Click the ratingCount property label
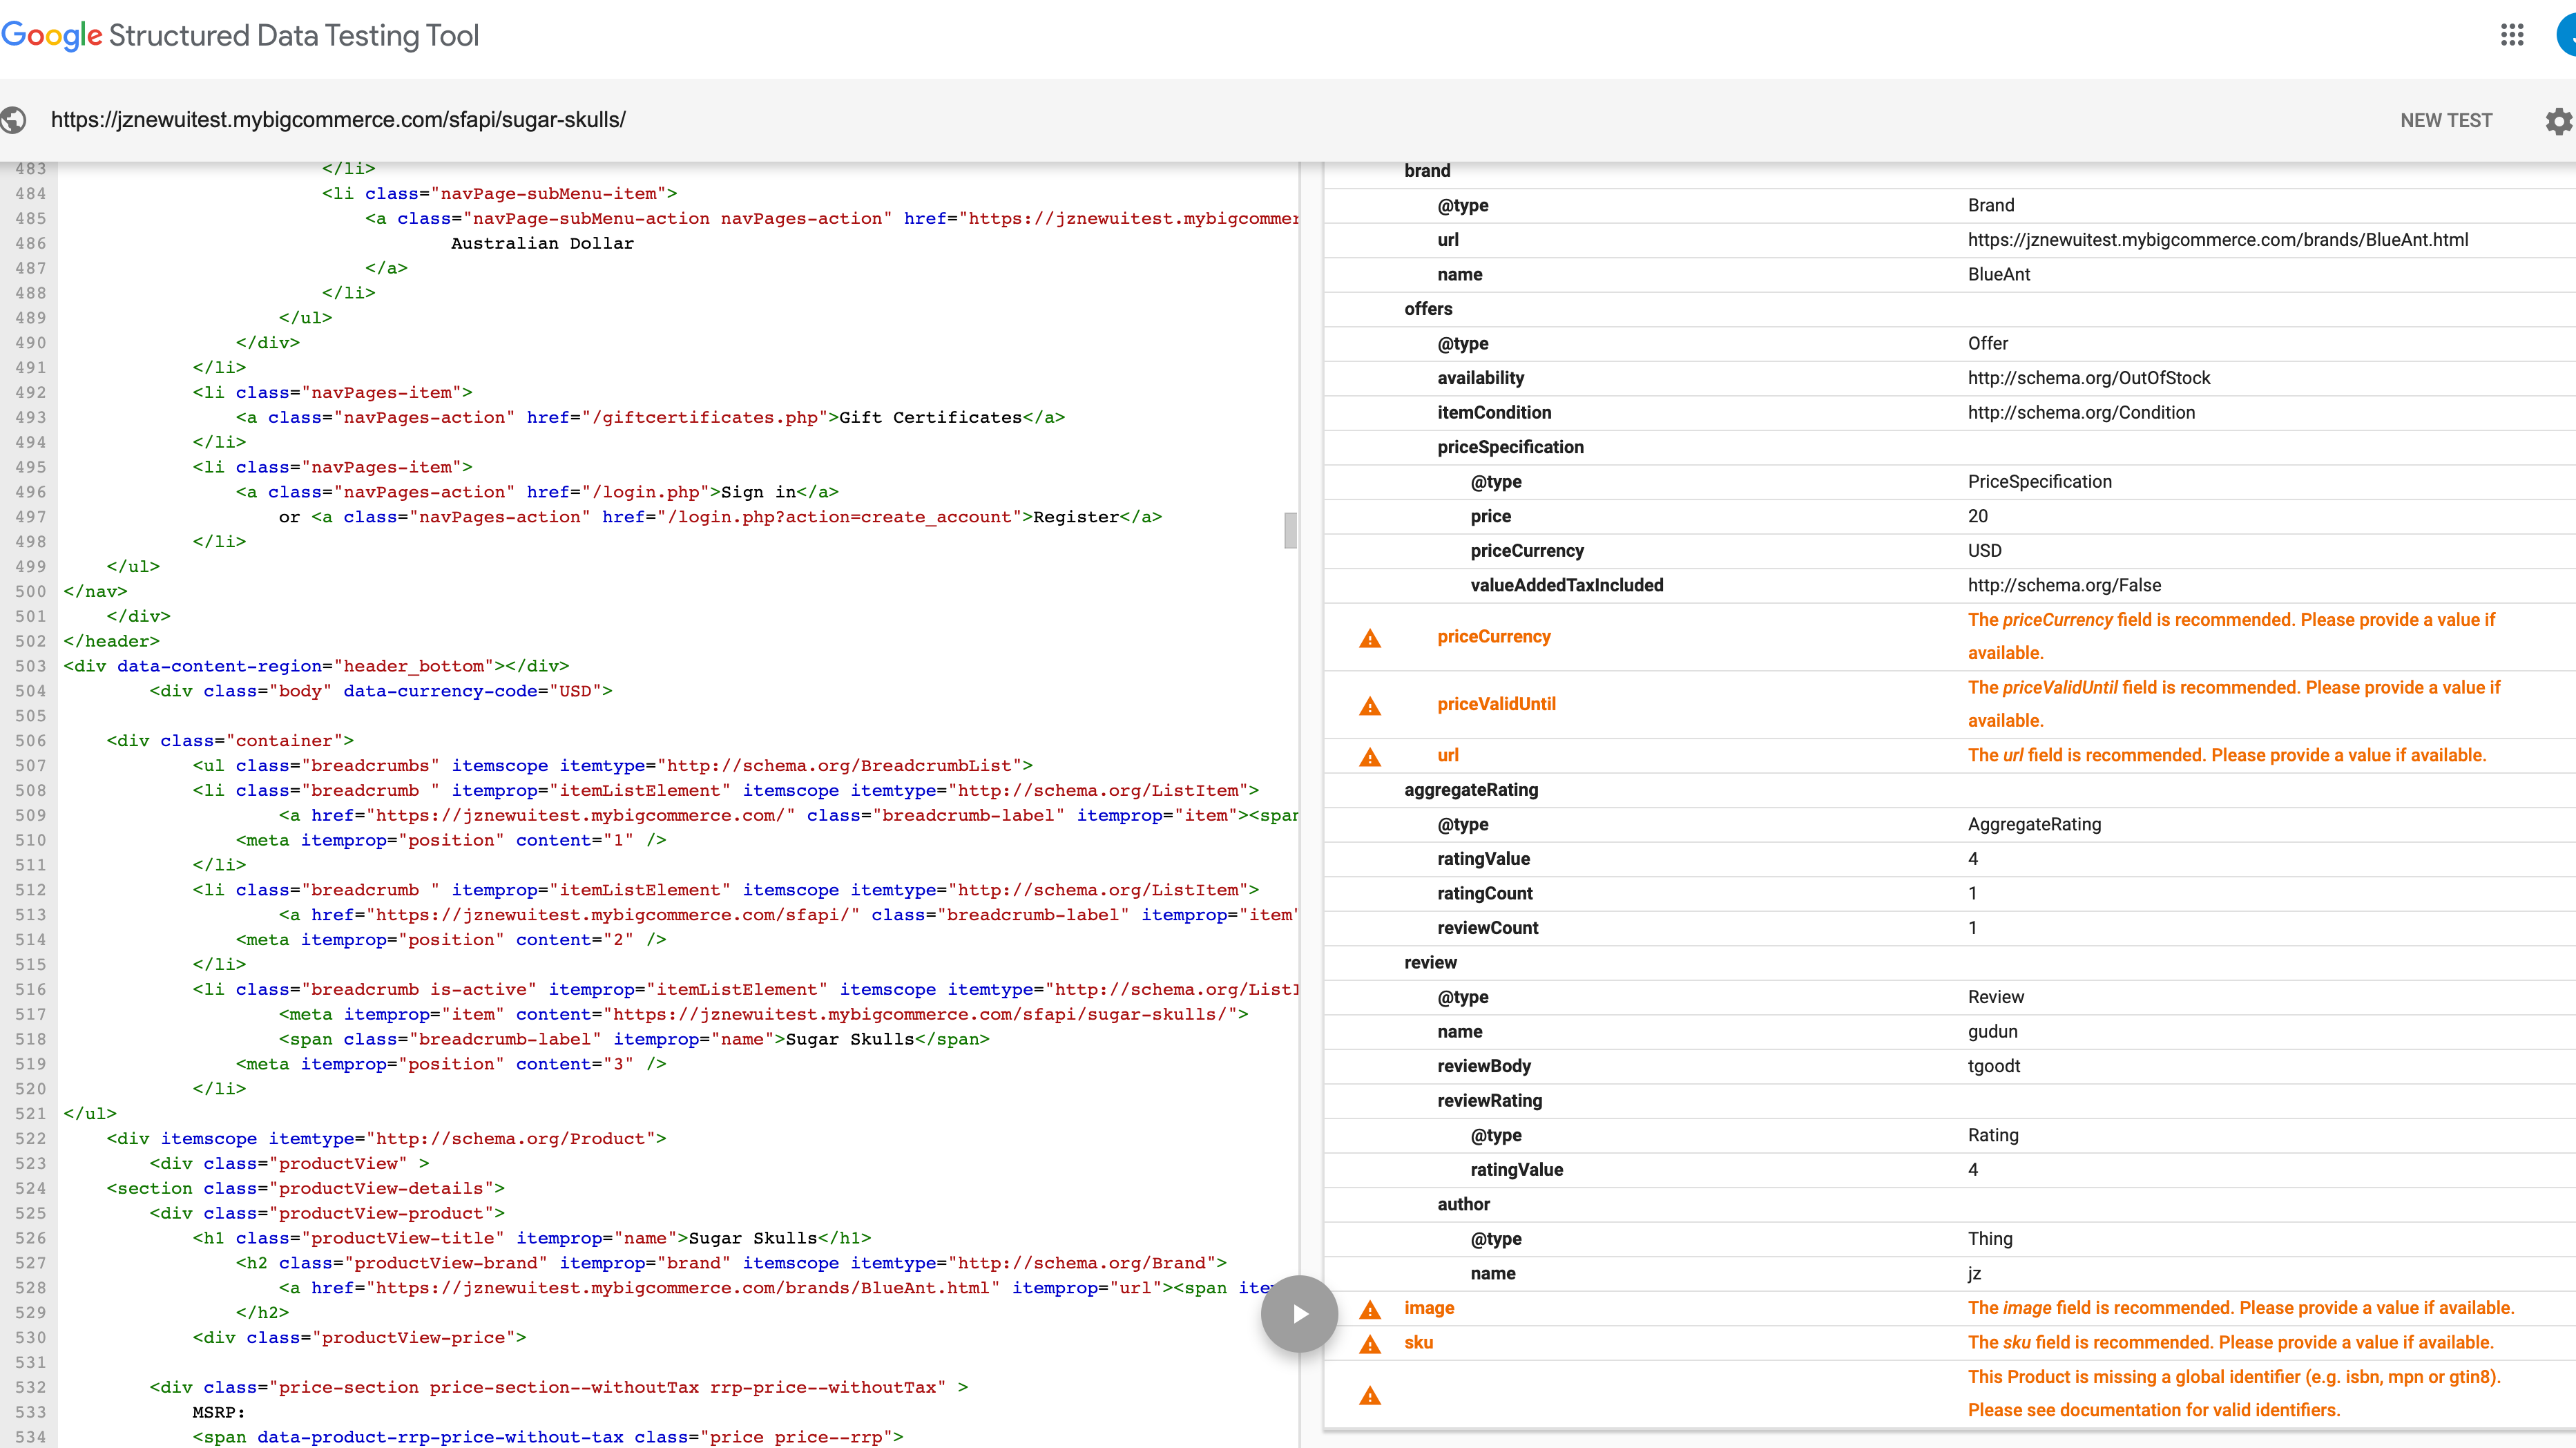The image size is (2576, 1448). tap(1484, 893)
